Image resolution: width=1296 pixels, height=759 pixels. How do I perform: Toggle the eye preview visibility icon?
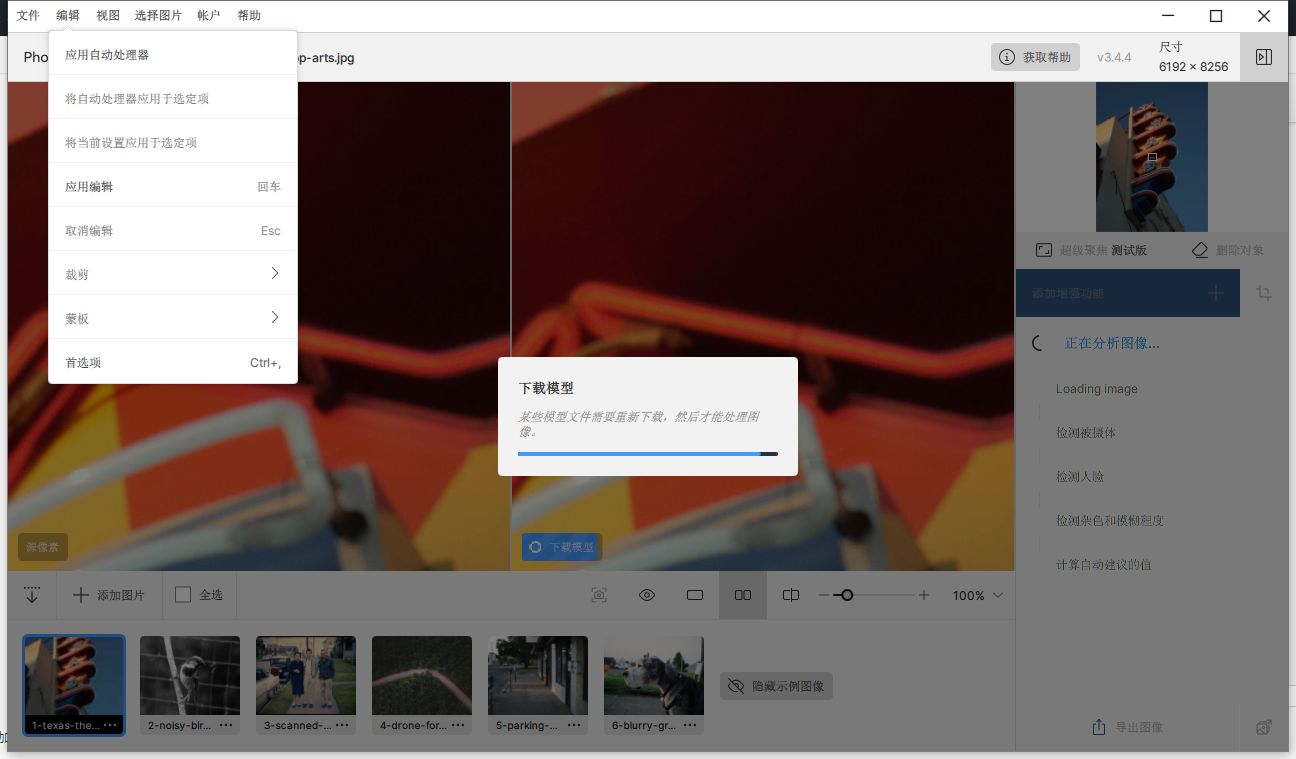pos(647,595)
